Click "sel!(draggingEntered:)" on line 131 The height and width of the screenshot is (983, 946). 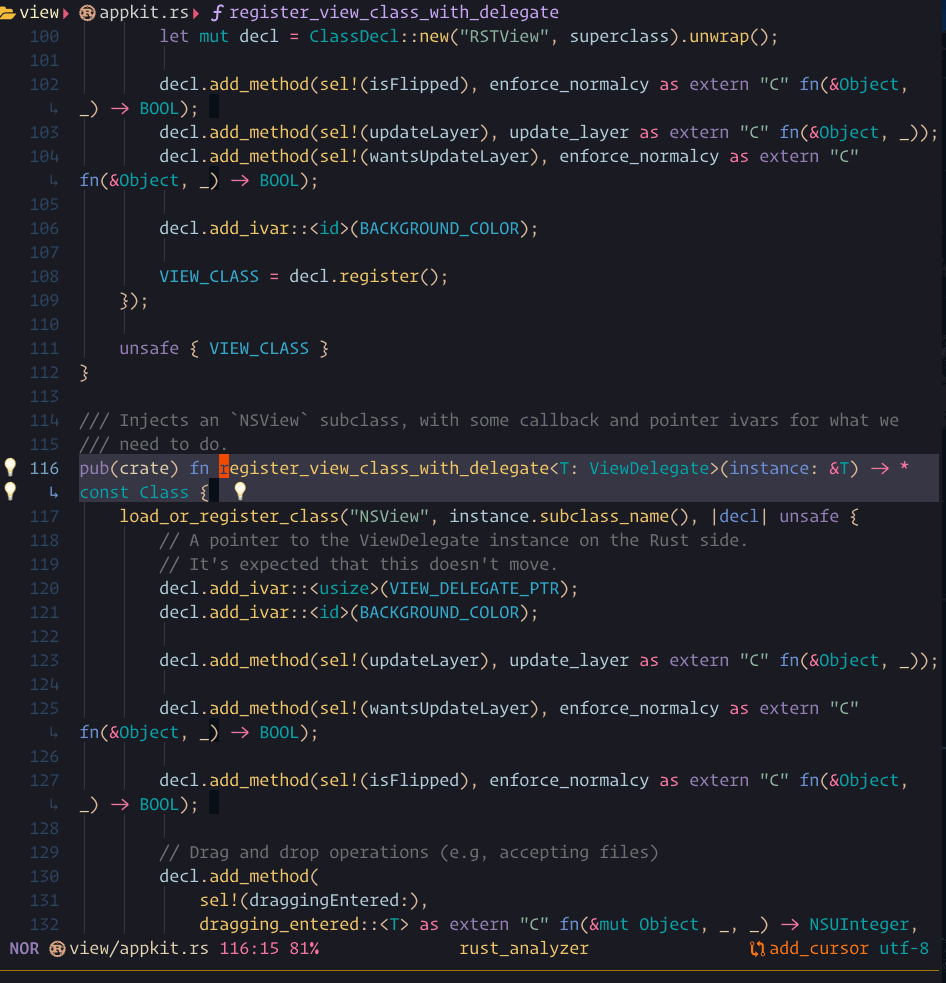309,901
